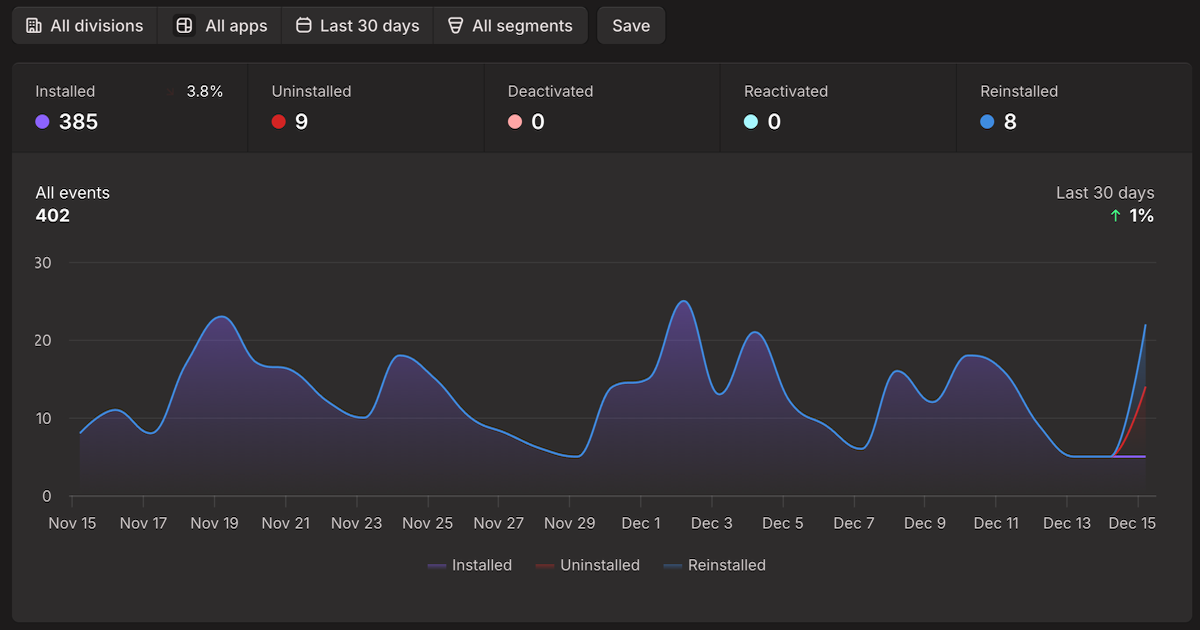Viewport: 1200px width, 630px height.
Task: Click the purple Installed status dot
Action: click(42, 122)
